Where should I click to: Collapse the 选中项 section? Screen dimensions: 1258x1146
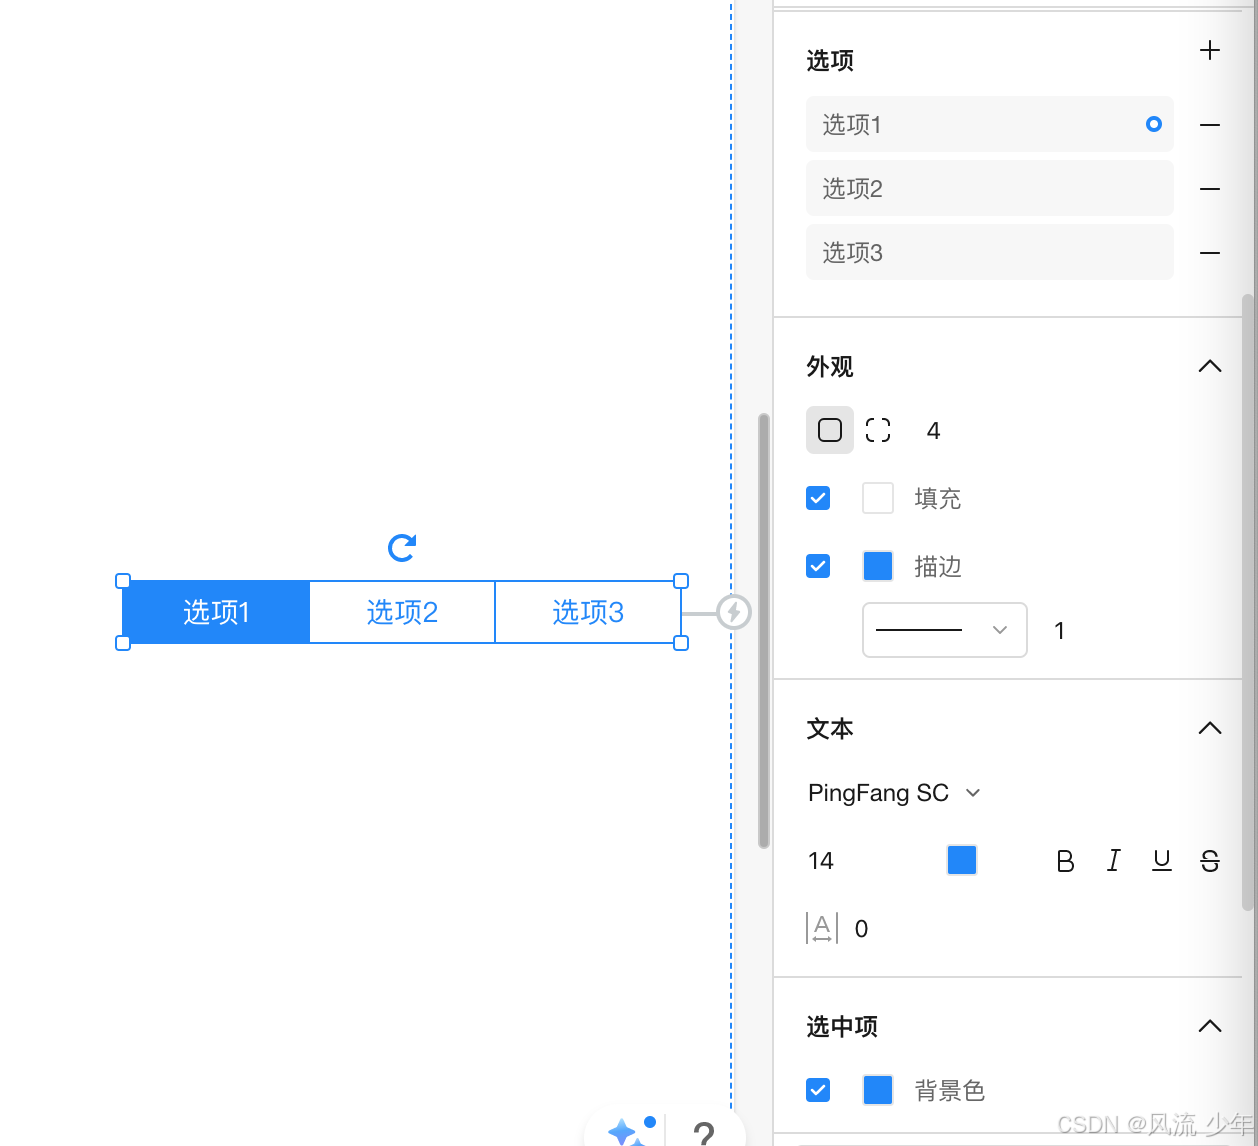(x=1210, y=1026)
